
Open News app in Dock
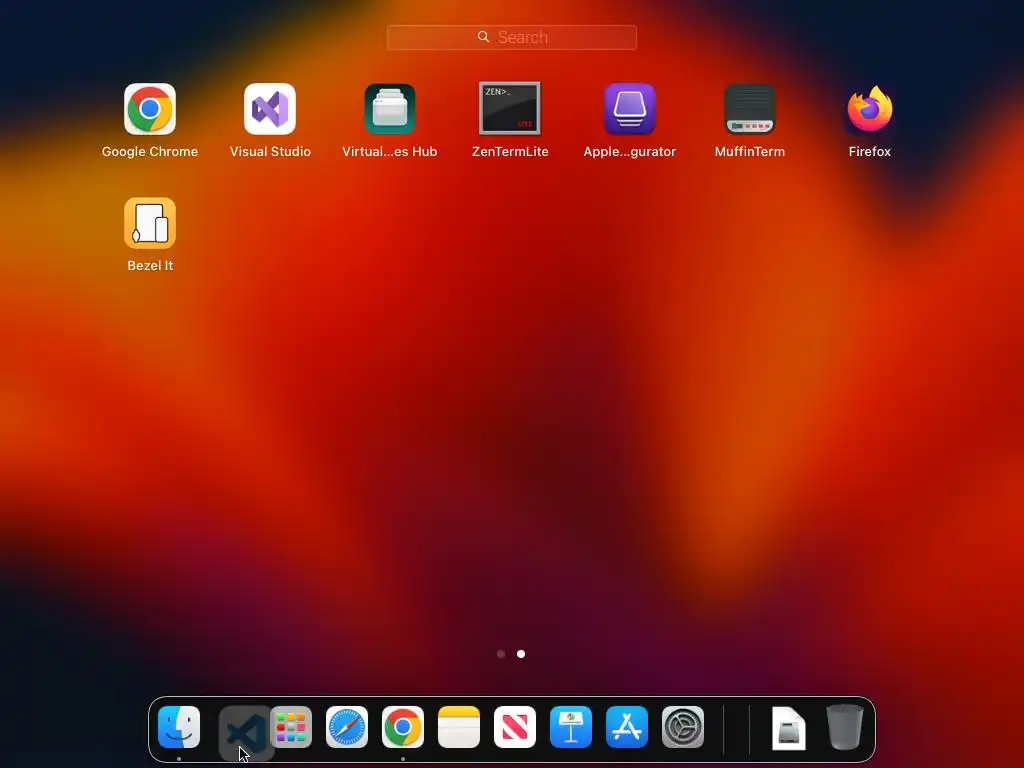(515, 727)
